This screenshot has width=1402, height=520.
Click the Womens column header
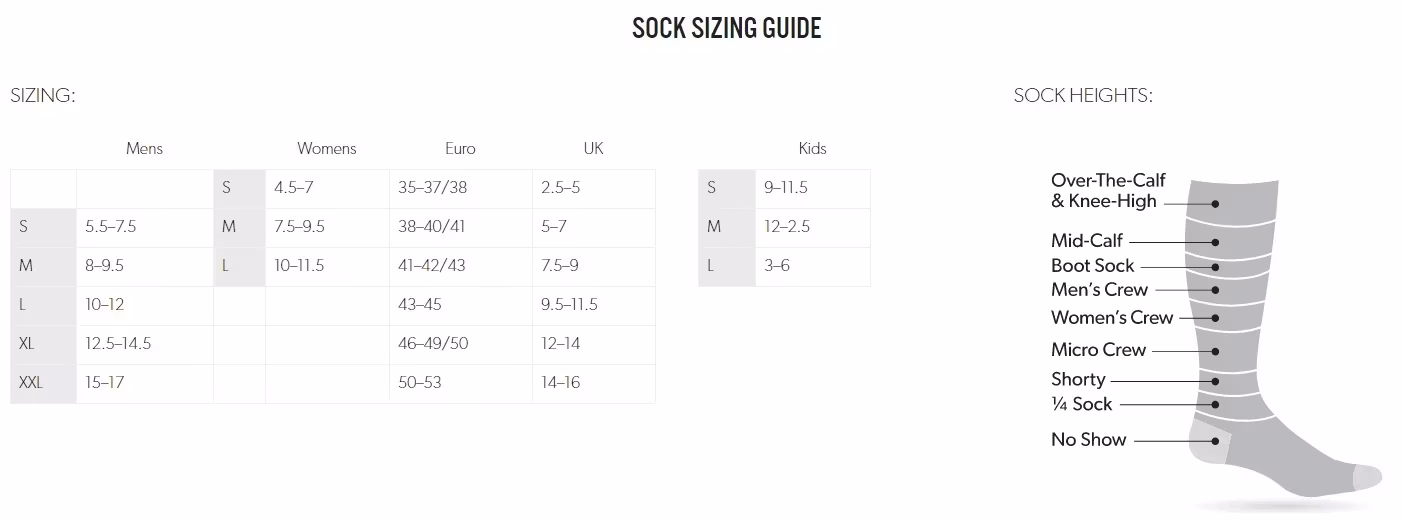(x=326, y=149)
